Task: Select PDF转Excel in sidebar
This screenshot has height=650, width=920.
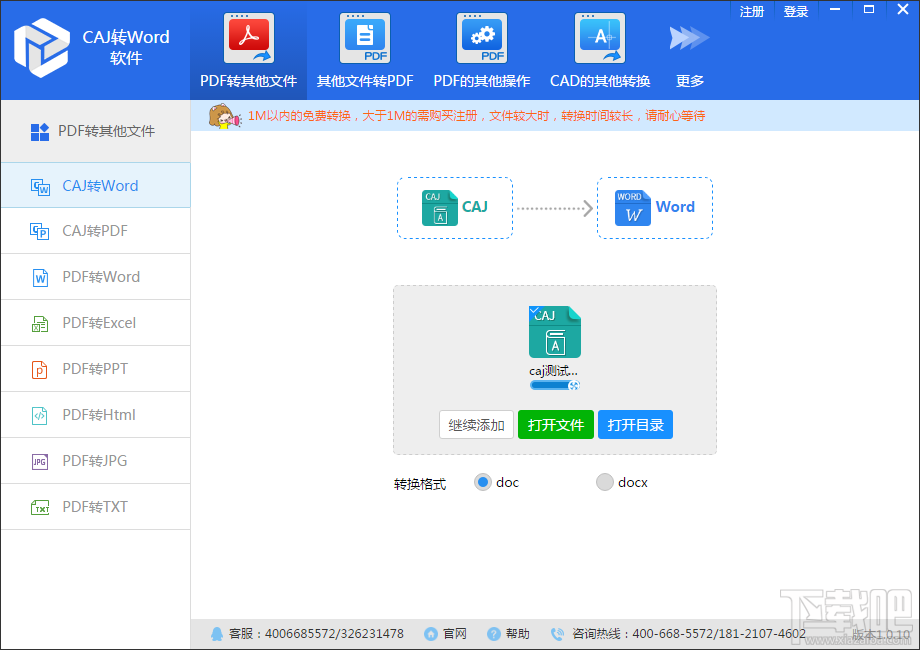Action: coord(96,323)
